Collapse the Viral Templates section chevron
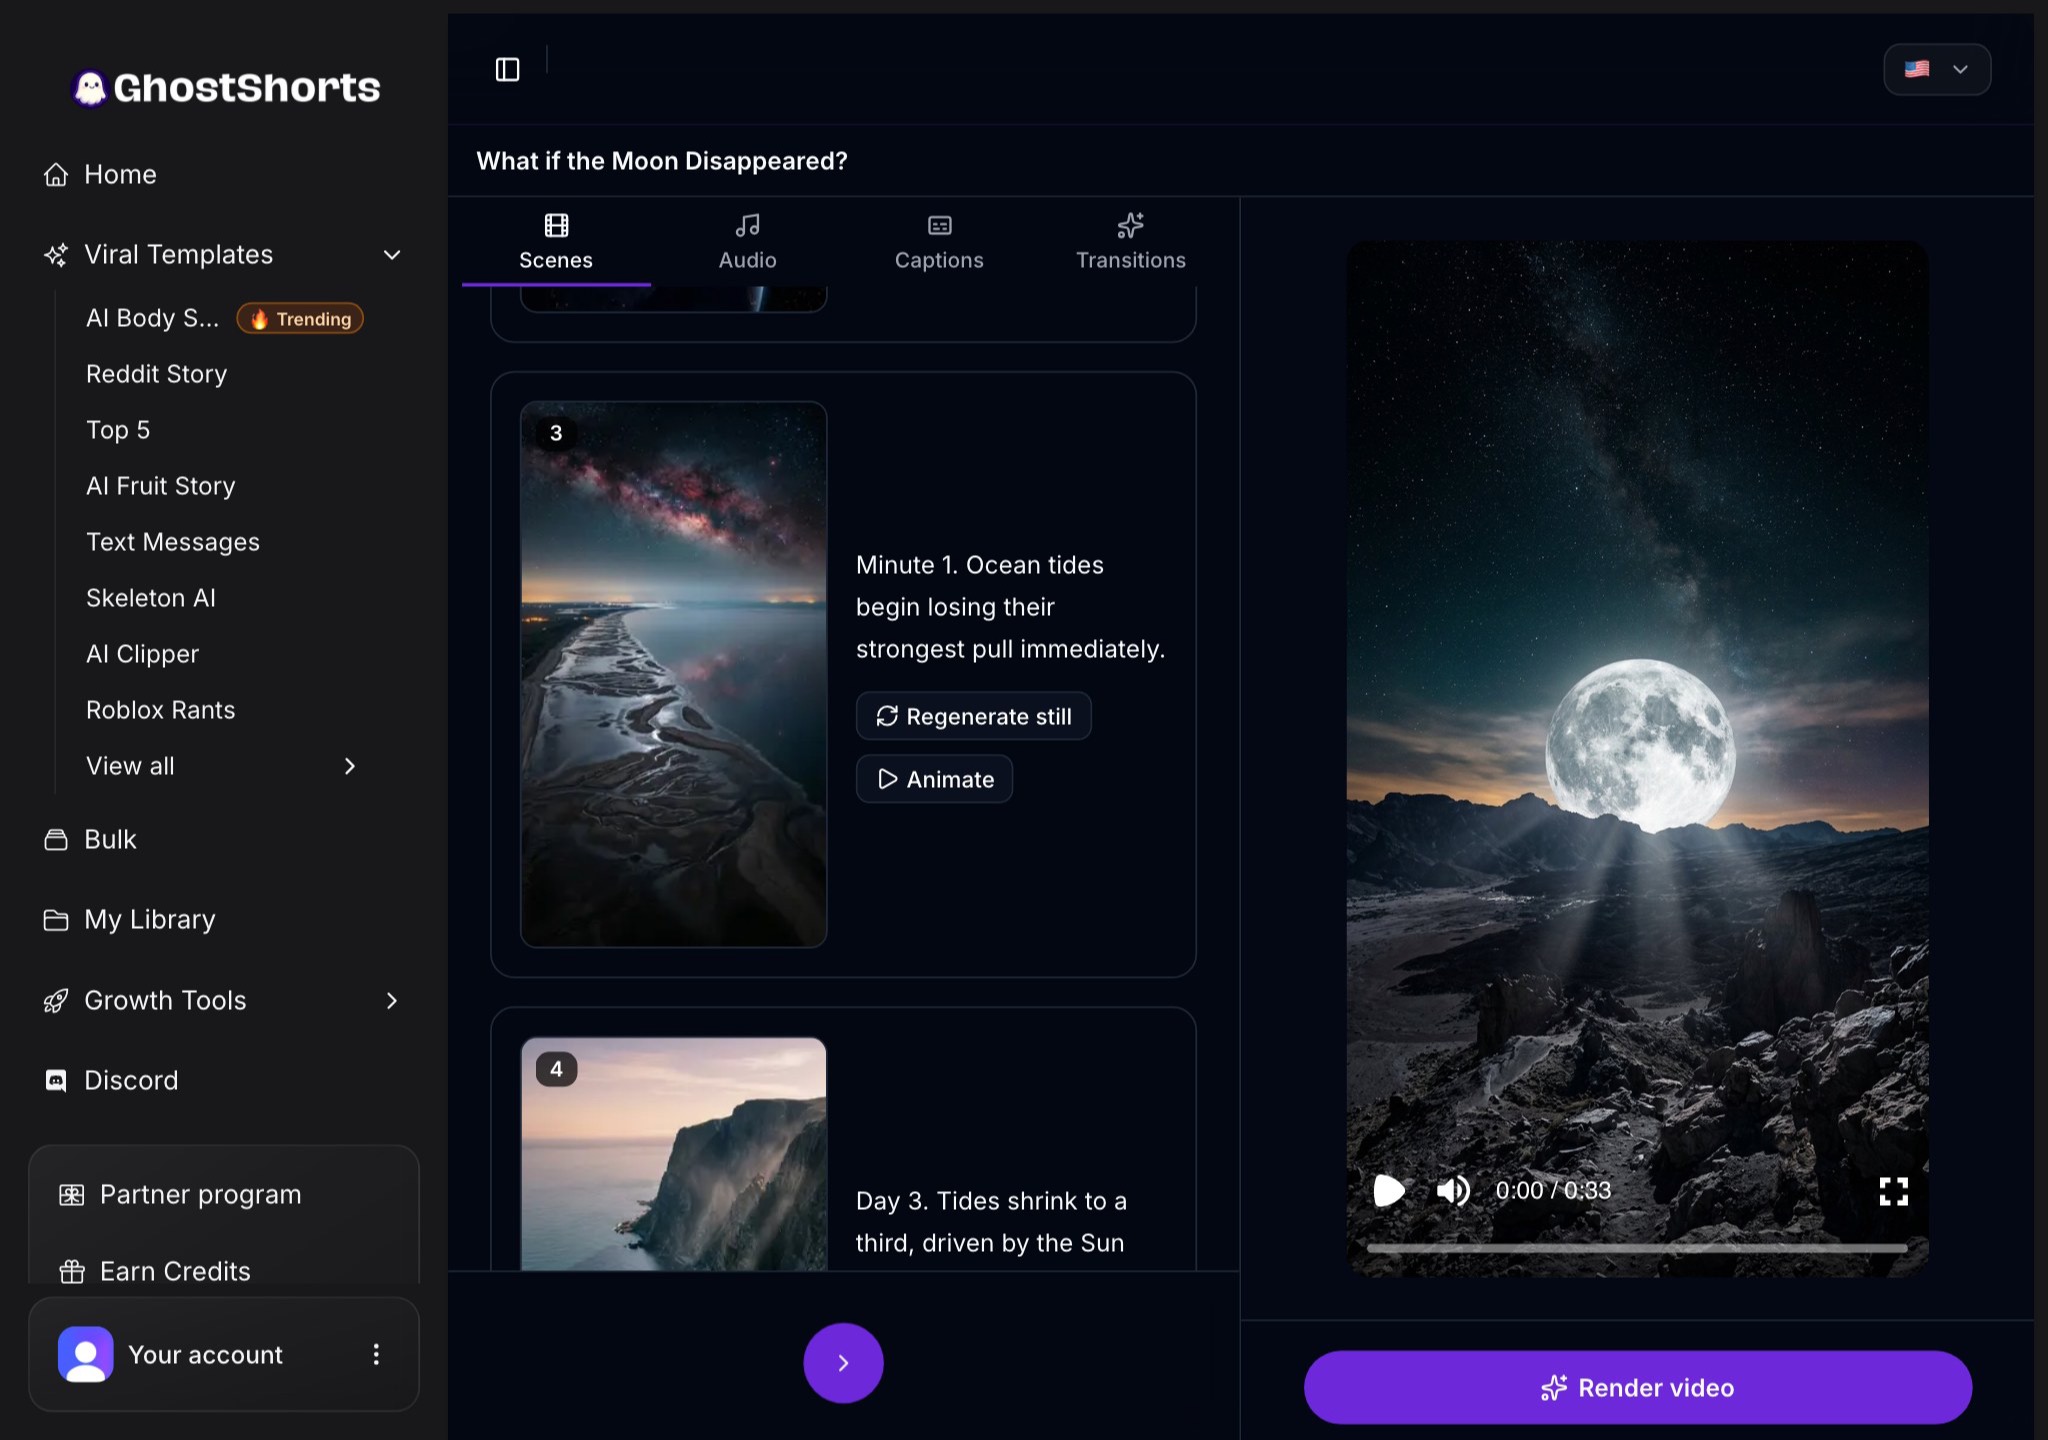 tap(392, 255)
